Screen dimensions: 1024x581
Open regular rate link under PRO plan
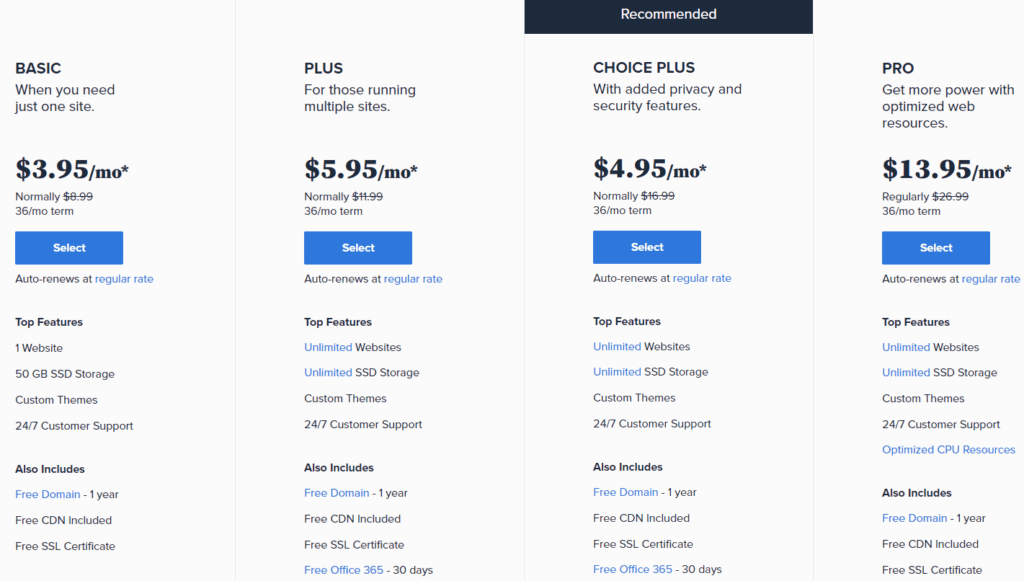(991, 279)
